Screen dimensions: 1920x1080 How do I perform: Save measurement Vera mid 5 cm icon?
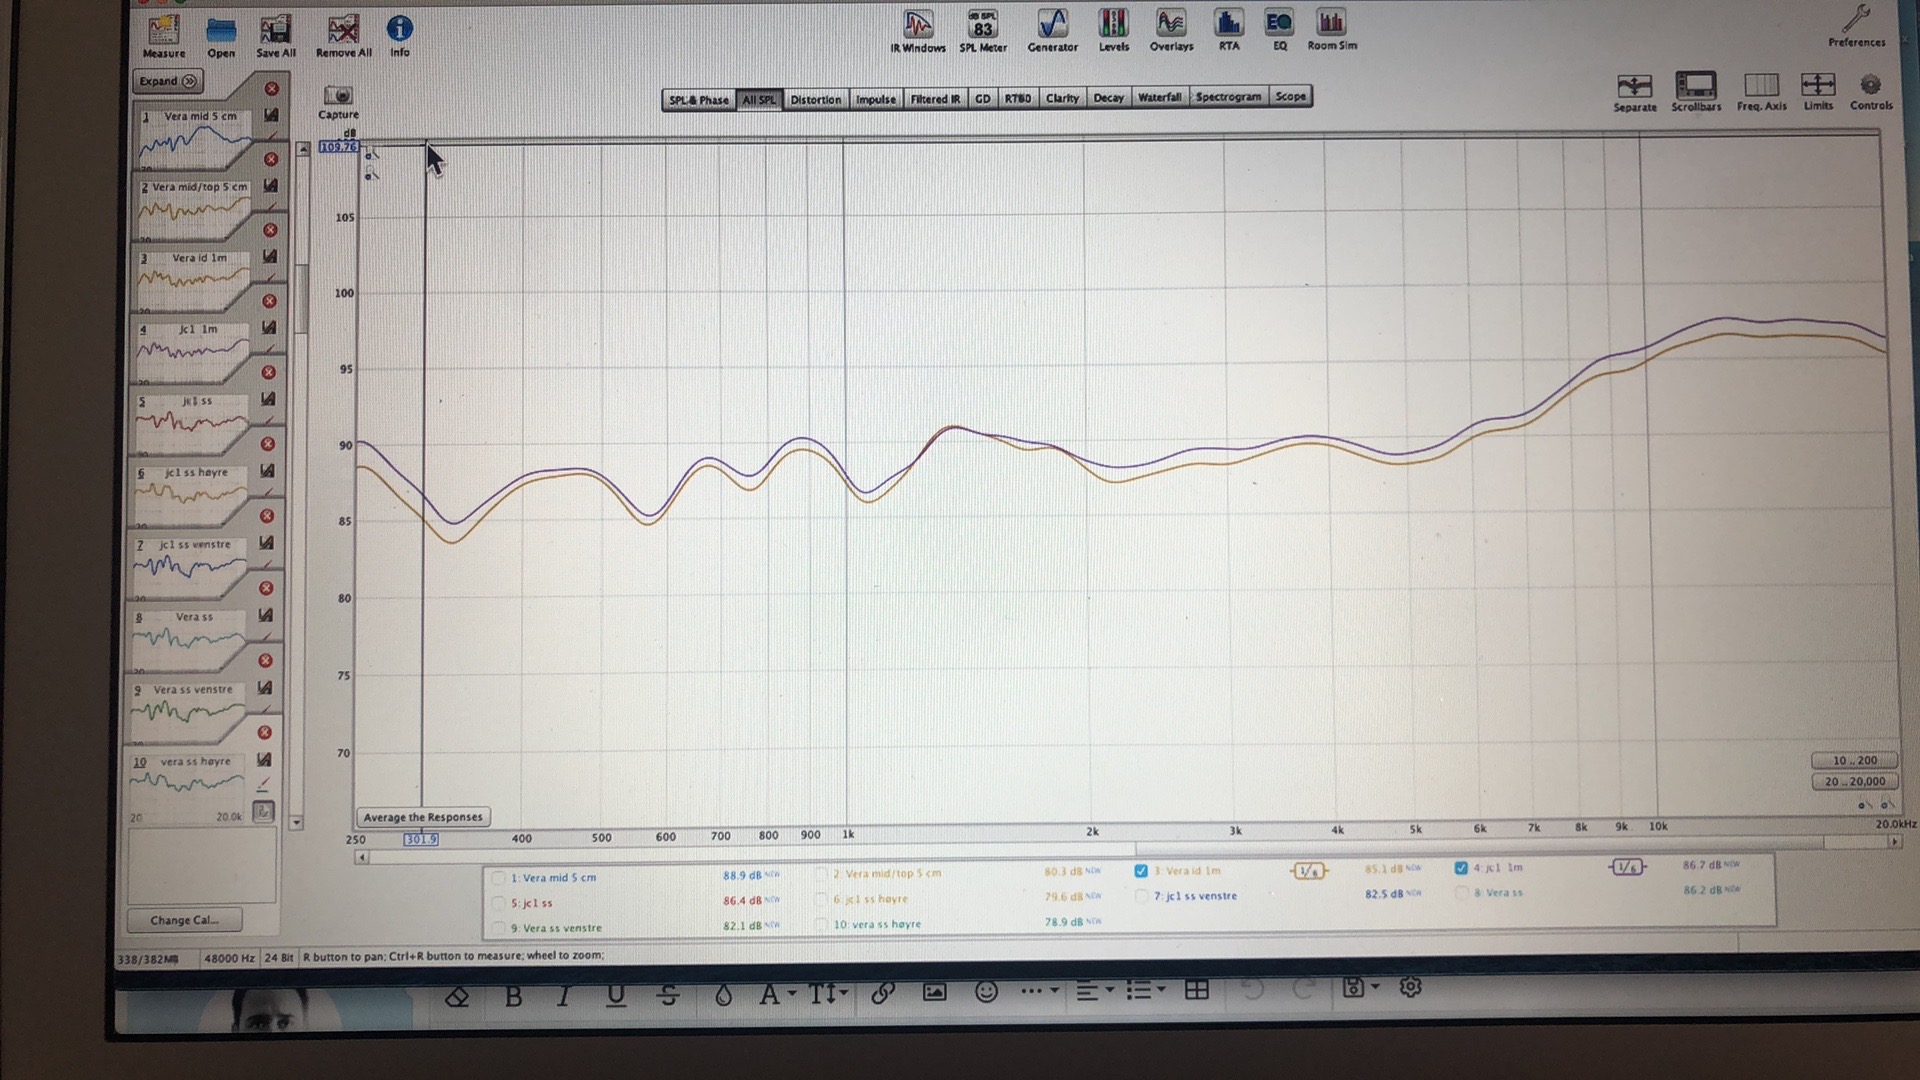point(271,115)
